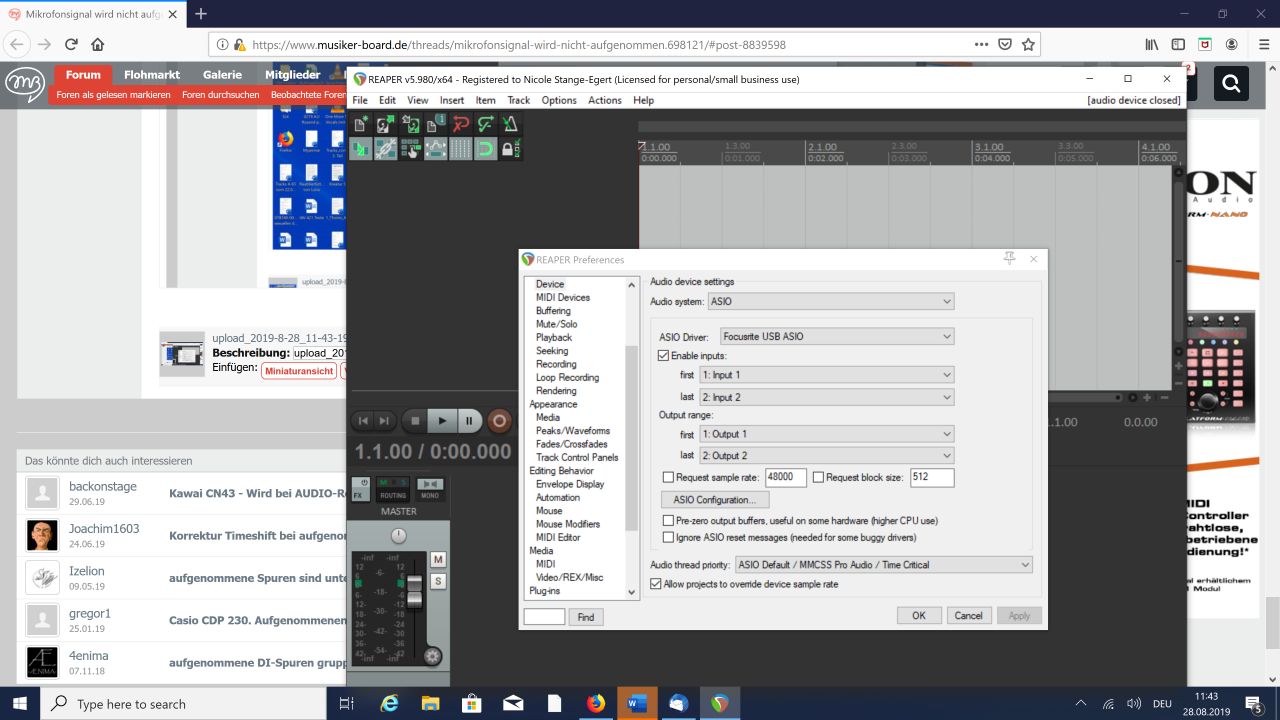The height and width of the screenshot is (720, 1280).
Task: Open Audio thread priority dropdown
Action: [x=883, y=565]
